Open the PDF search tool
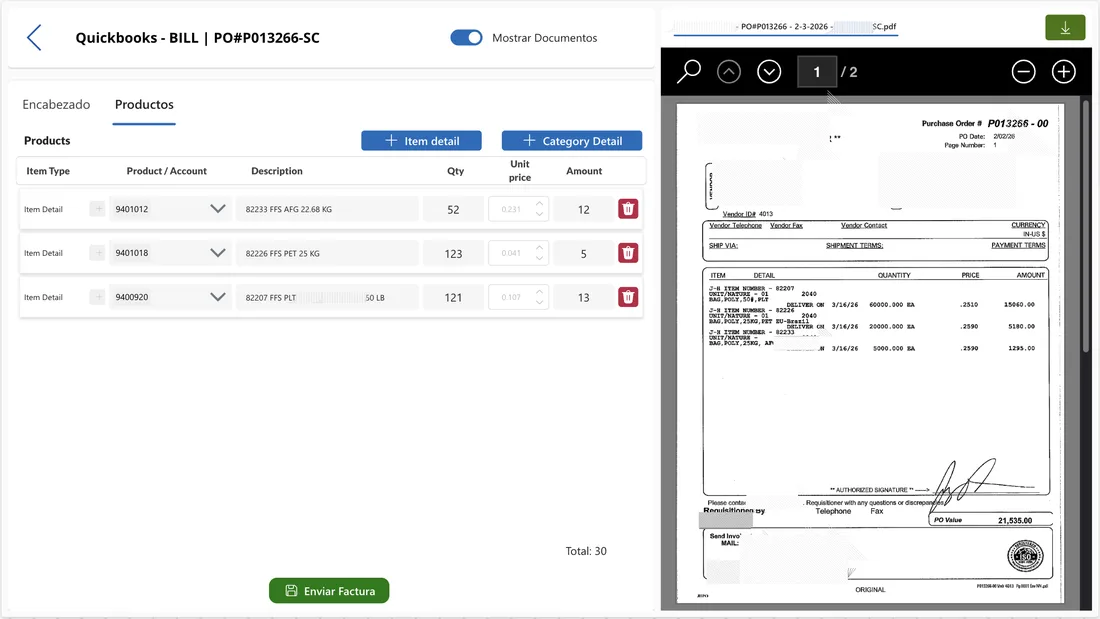 (x=688, y=71)
